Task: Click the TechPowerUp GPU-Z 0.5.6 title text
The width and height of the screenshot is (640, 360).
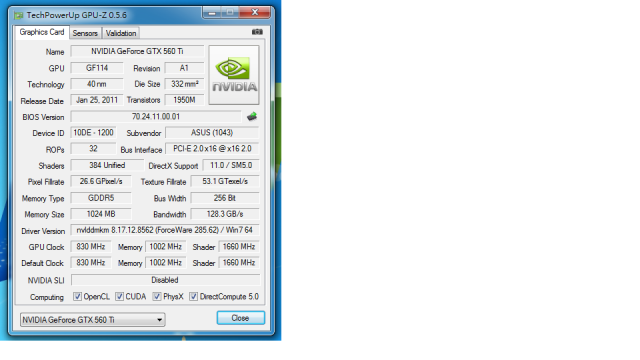Action: coord(77,15)
